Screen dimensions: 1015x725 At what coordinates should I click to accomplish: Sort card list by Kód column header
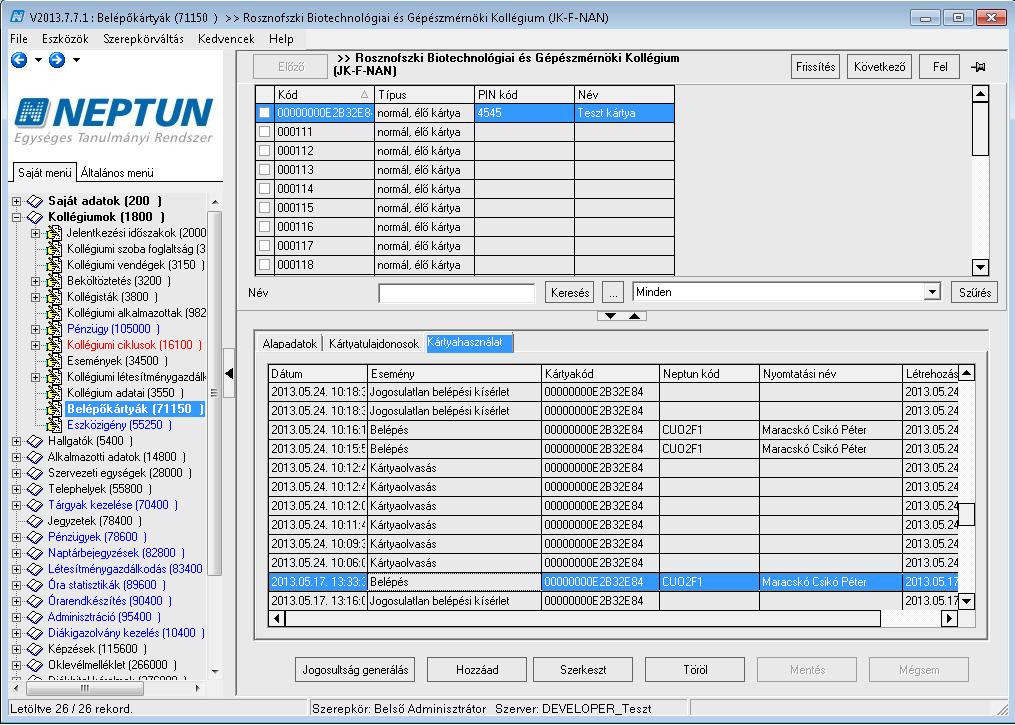[324, 95]
